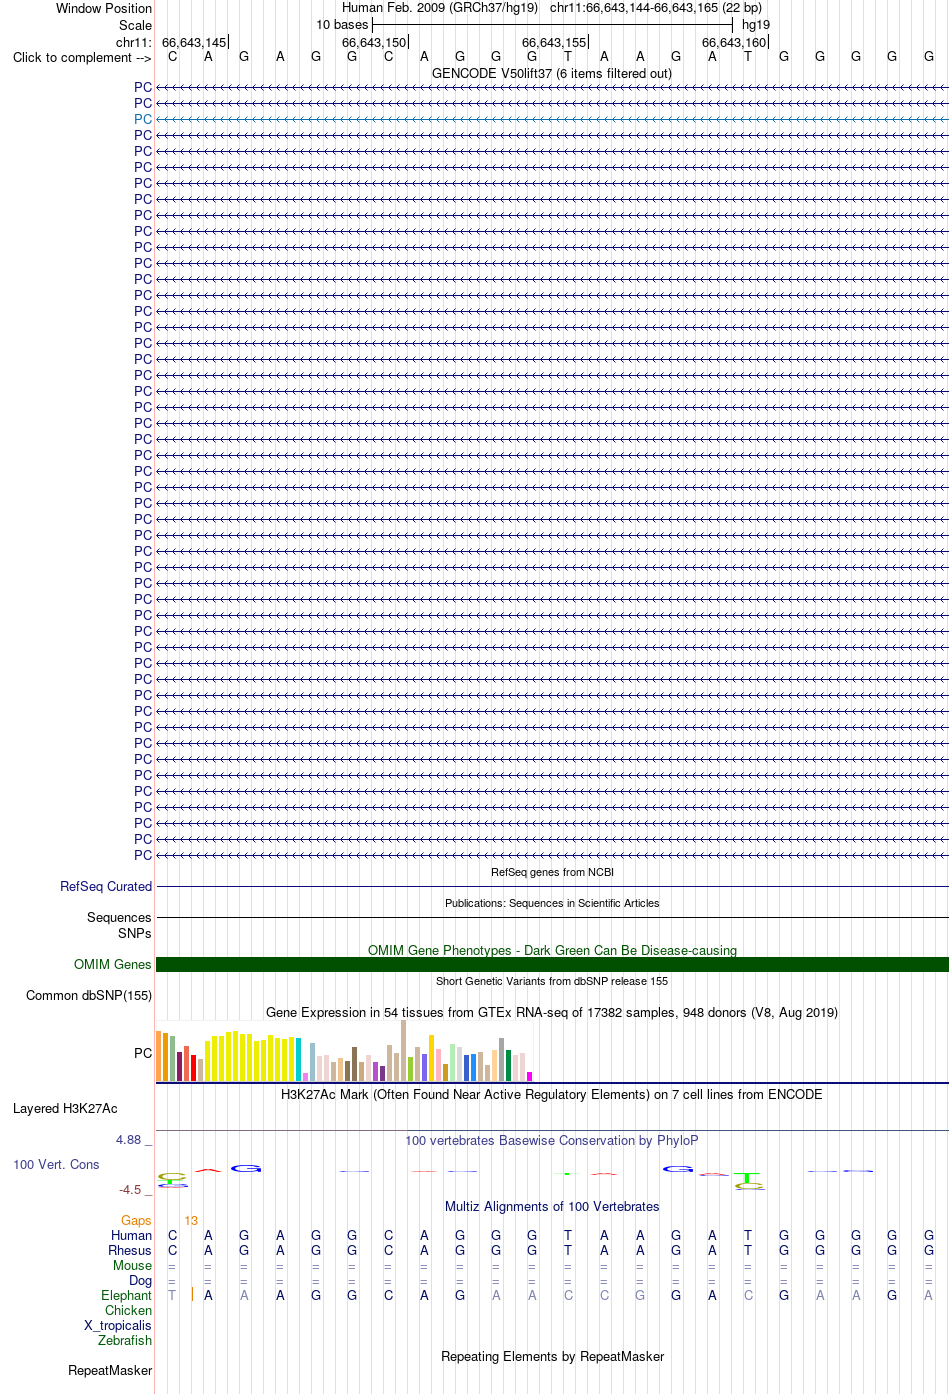Select the X_tropicalis species label
Image resolution: width=950 pixels, height=1394 pixels.
(118, 1325)
